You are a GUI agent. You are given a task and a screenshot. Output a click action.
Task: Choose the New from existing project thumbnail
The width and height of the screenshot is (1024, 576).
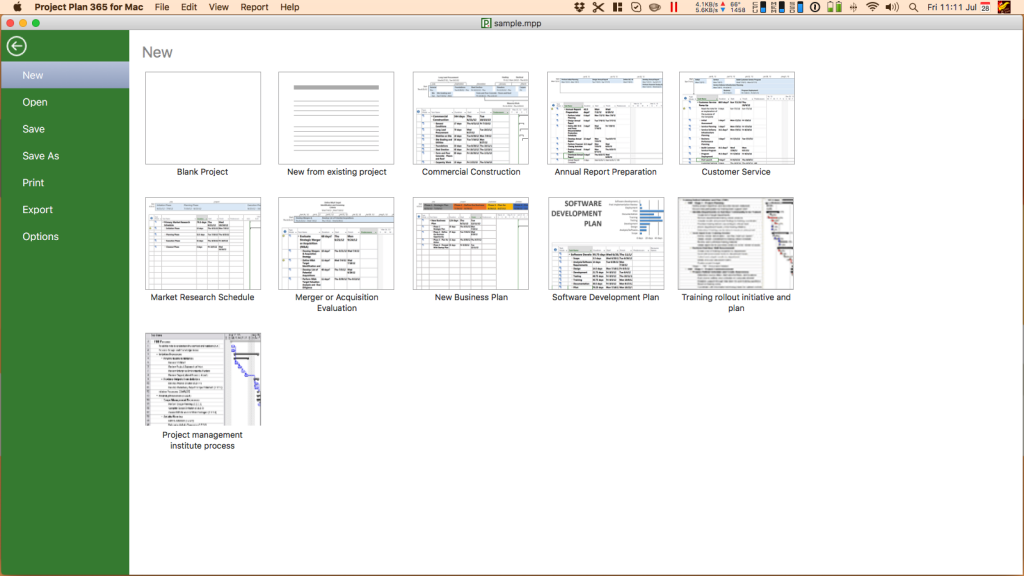click(336, 118)
